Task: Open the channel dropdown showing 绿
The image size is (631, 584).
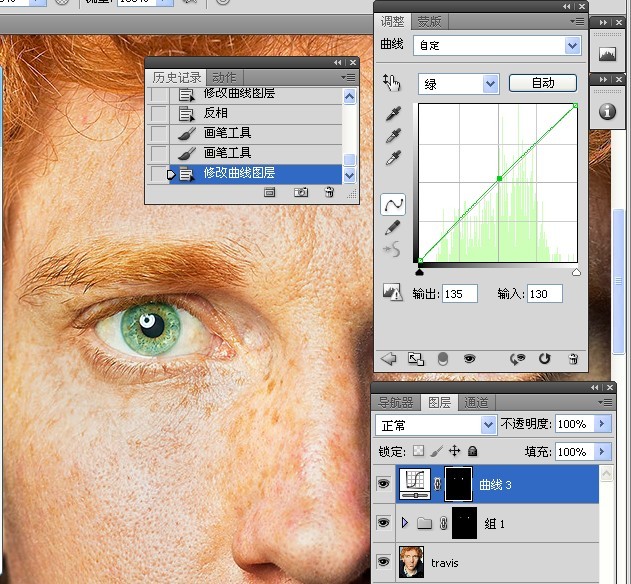Action: pyautogui.click(x=459, y=84)
